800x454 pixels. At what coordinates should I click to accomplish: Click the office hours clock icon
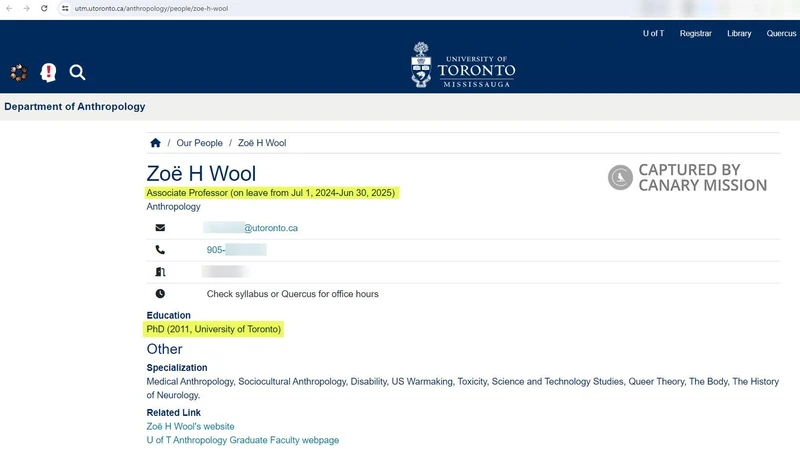pyautogui.click(x=160, y=293)
